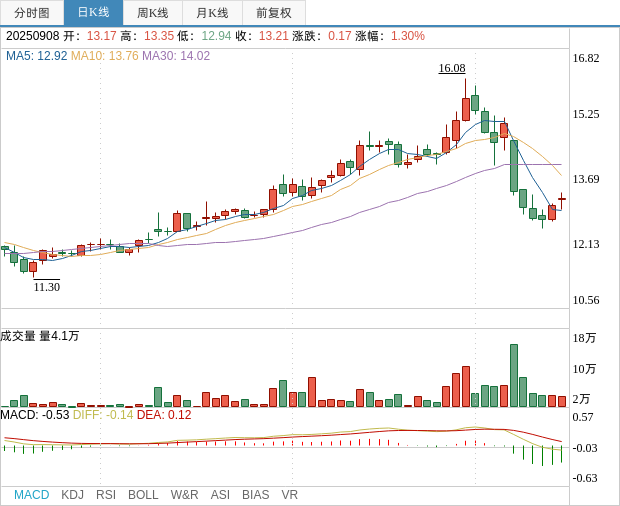Click the 高 13.35 high value

pyautogui.click(x=159, y=36)
